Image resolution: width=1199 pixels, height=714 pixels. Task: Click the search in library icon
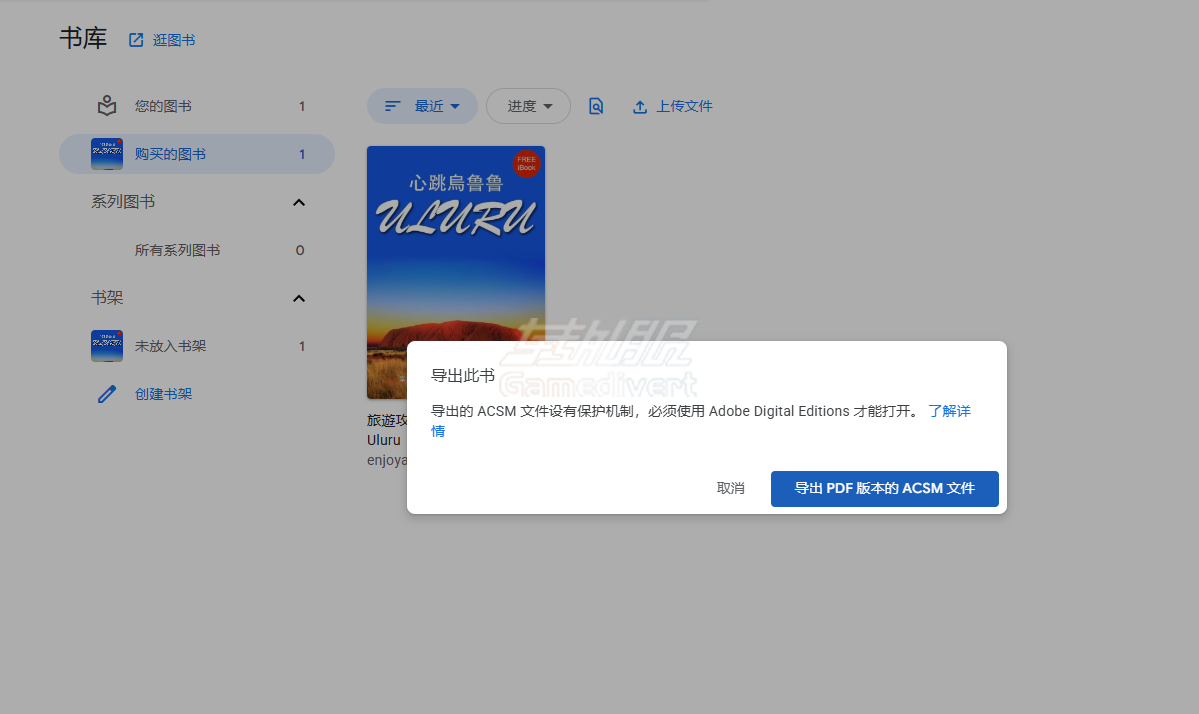click(x=596, y=106)
